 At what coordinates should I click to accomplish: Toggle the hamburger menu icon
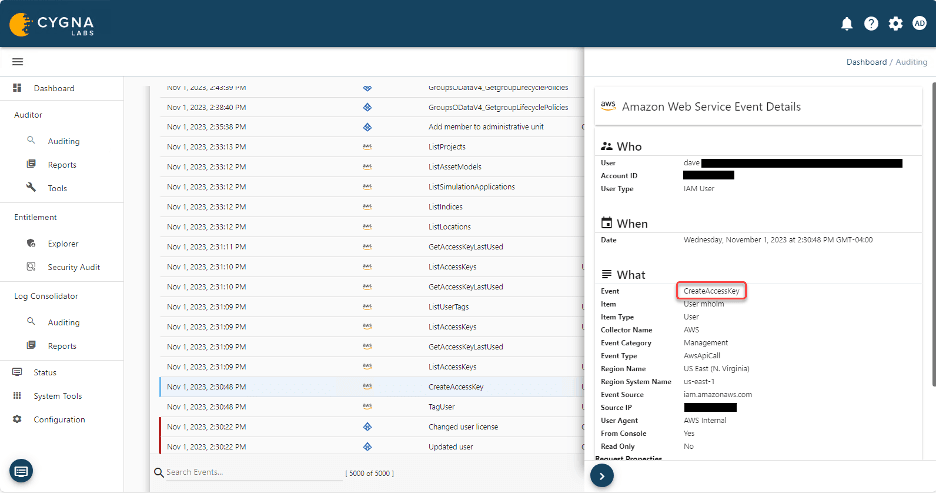17,62
